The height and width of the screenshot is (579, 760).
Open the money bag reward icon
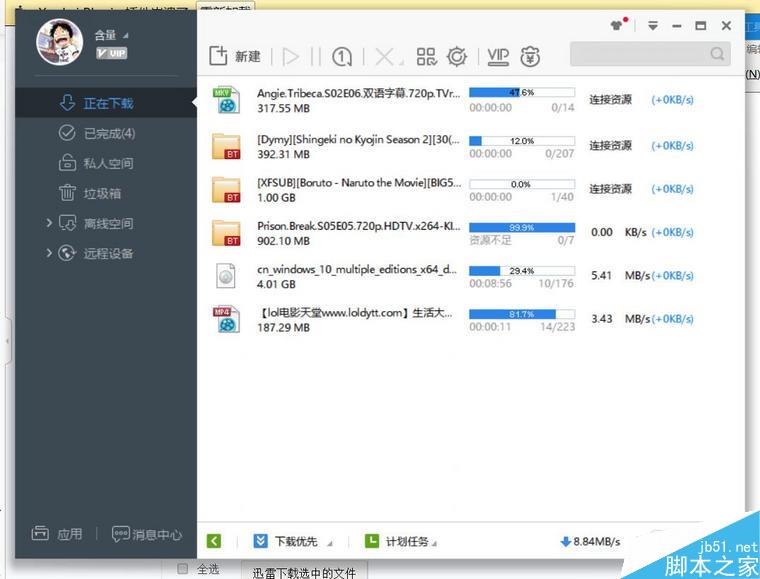pos(530,57)
